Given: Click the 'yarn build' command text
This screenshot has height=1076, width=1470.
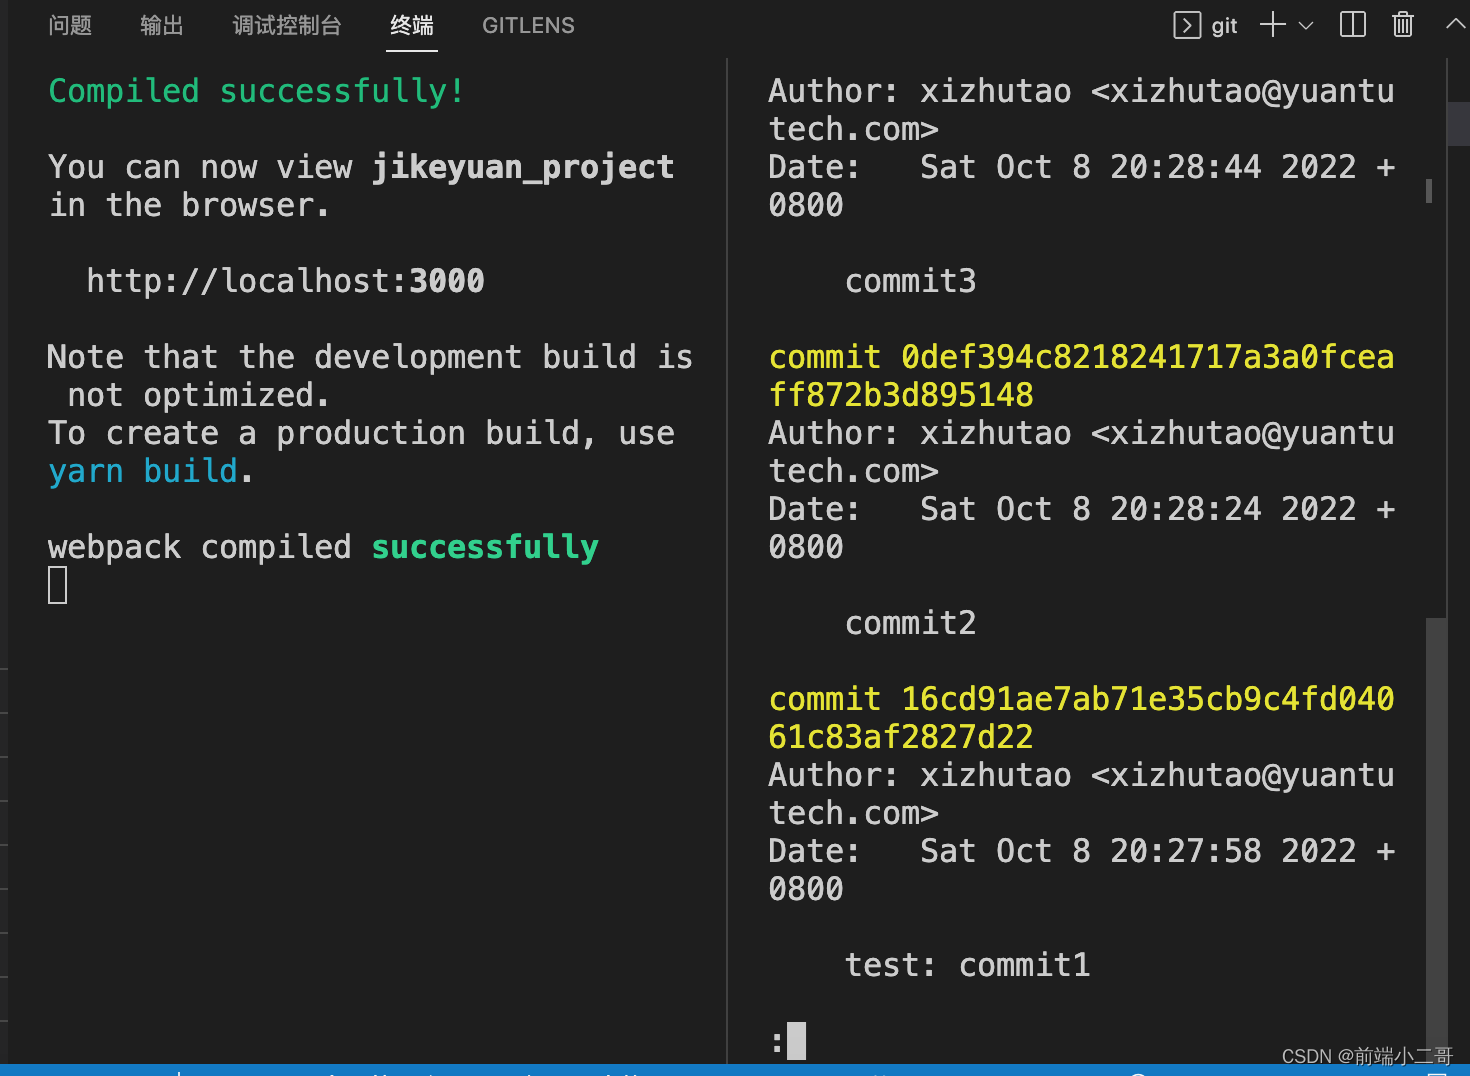Looking at the screenshot, I should tap(143, 471).
